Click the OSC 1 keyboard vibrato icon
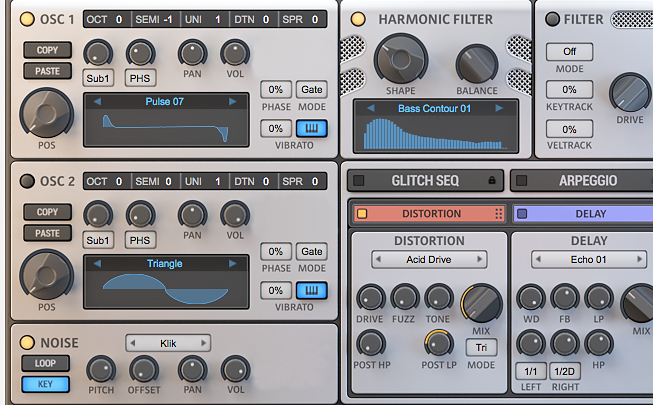 [x=312, y=128]
